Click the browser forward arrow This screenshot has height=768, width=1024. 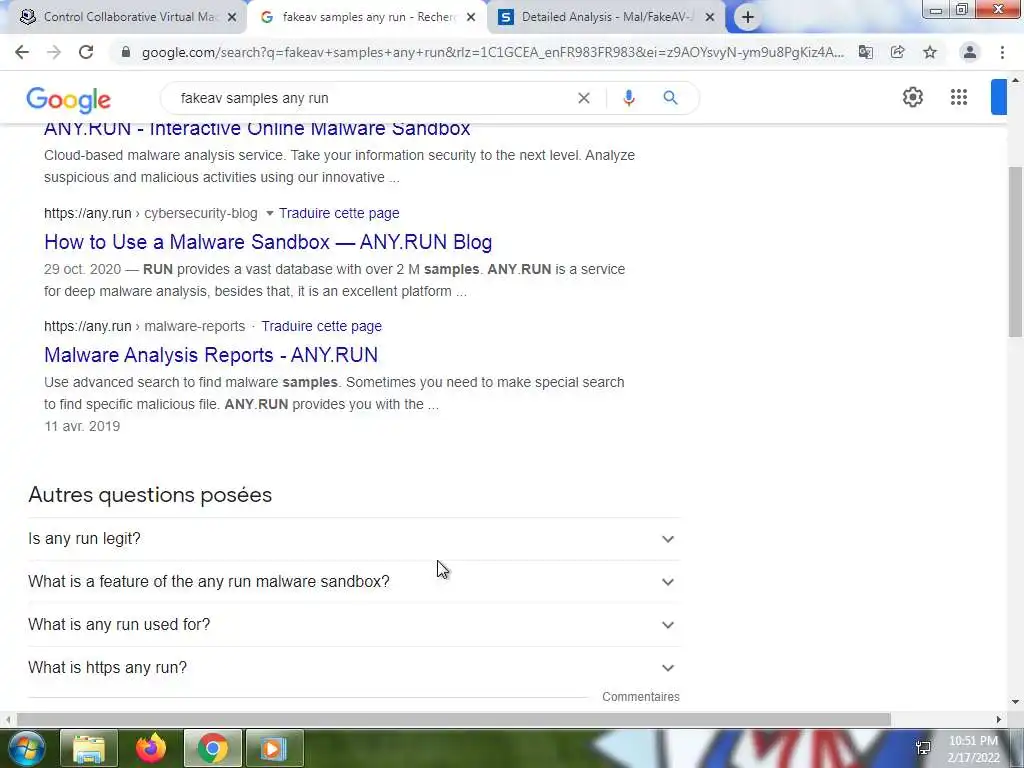54,52
